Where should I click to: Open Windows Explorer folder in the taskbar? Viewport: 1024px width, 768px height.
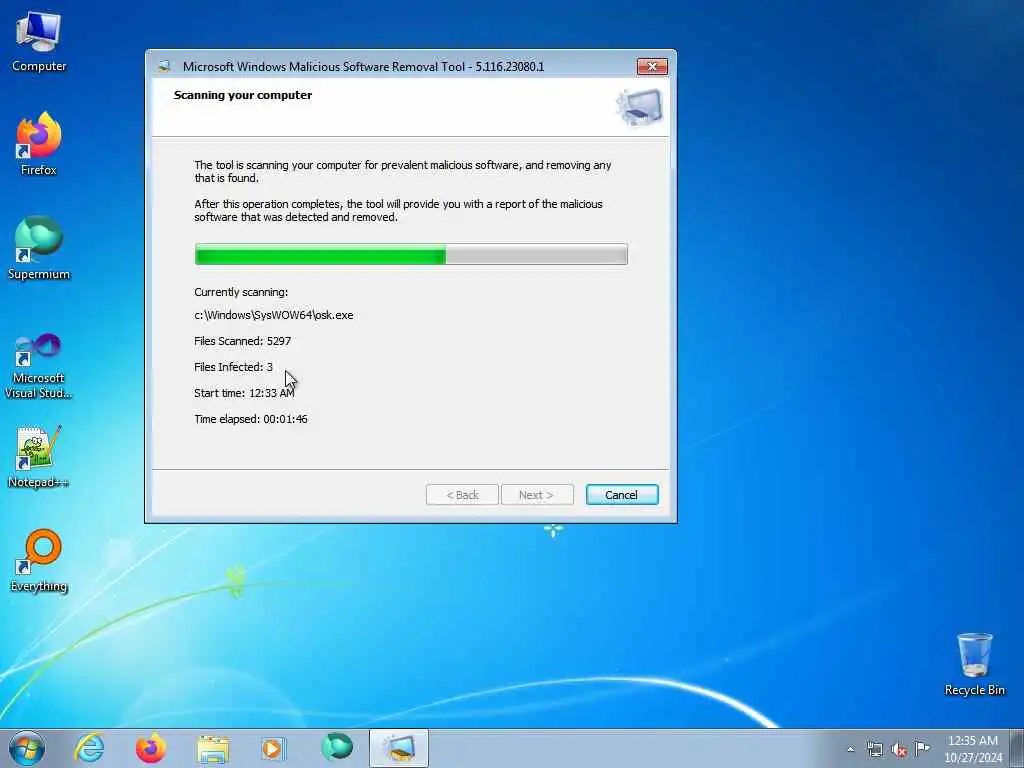(213, 749)
